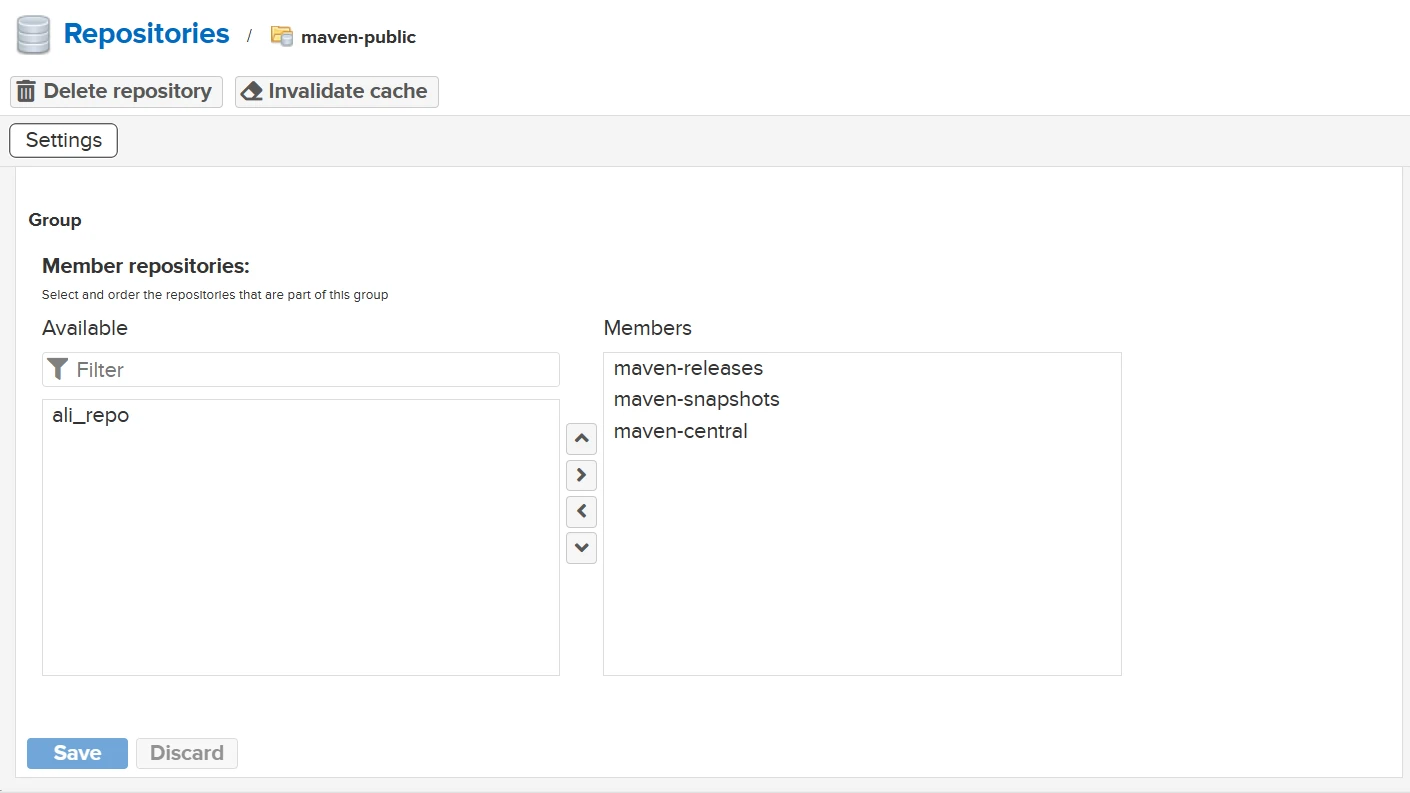
Task: Click the maven-public folder icon
Action: point(282,37)
